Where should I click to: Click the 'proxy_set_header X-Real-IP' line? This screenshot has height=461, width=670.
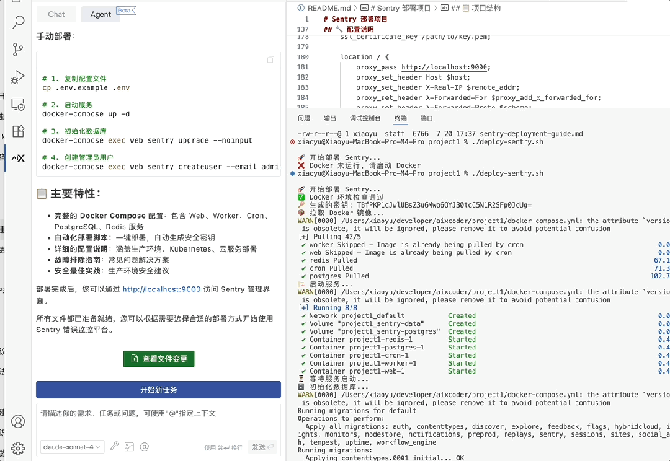click(438, 88)
